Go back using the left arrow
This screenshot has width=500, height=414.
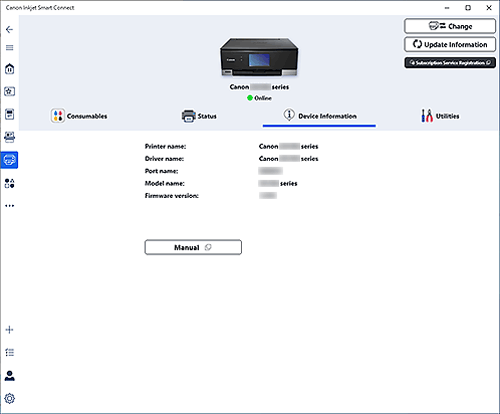tap(9, 30)
